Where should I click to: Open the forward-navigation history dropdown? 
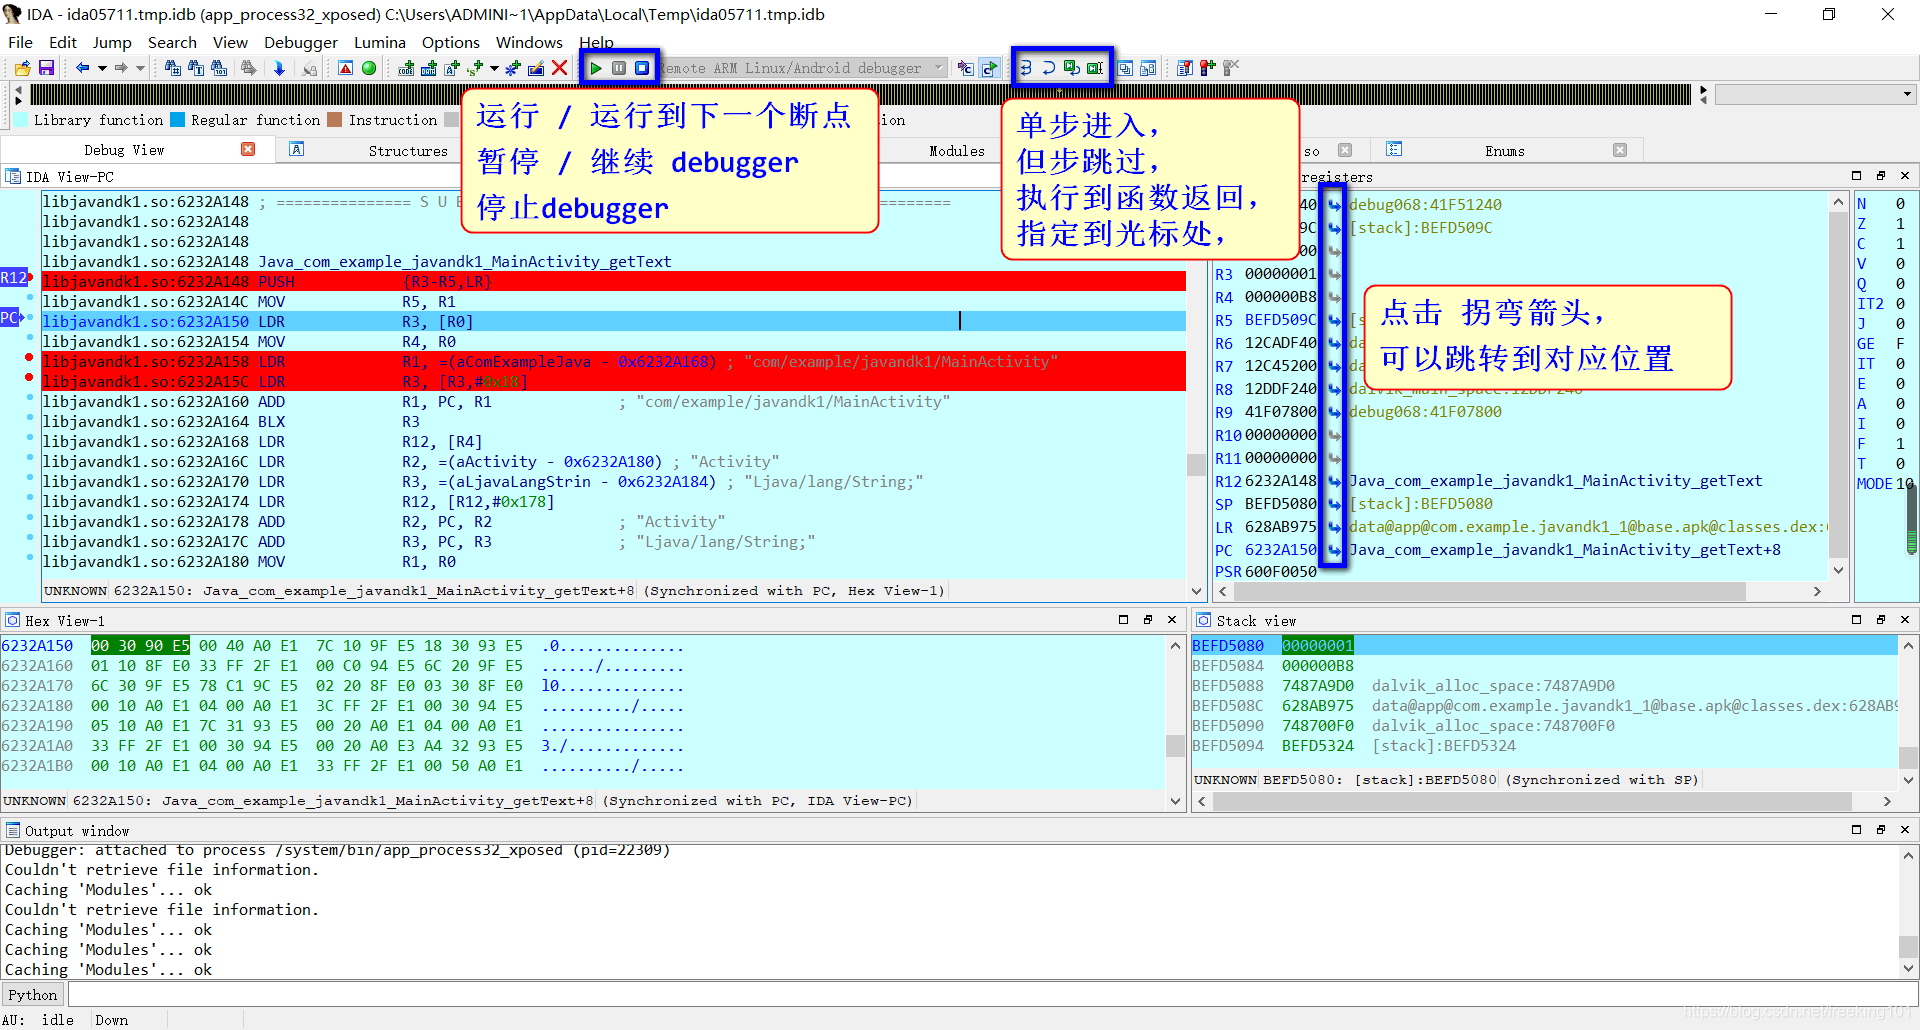pyautogui.click(x=140, y=68)
